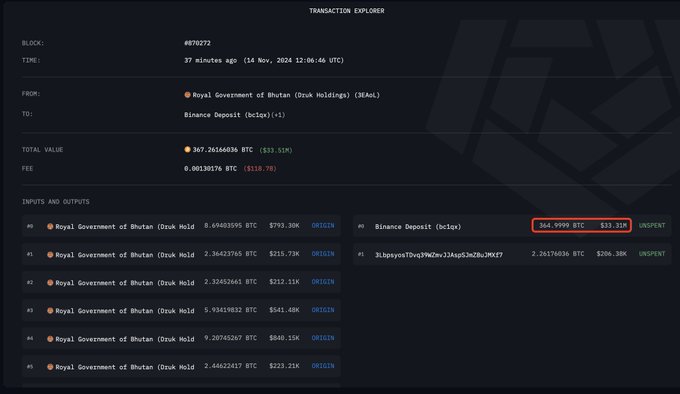Click ORIGIN for input #2
680x394 pixels.
pyautogui.click(x=323, y=282)
